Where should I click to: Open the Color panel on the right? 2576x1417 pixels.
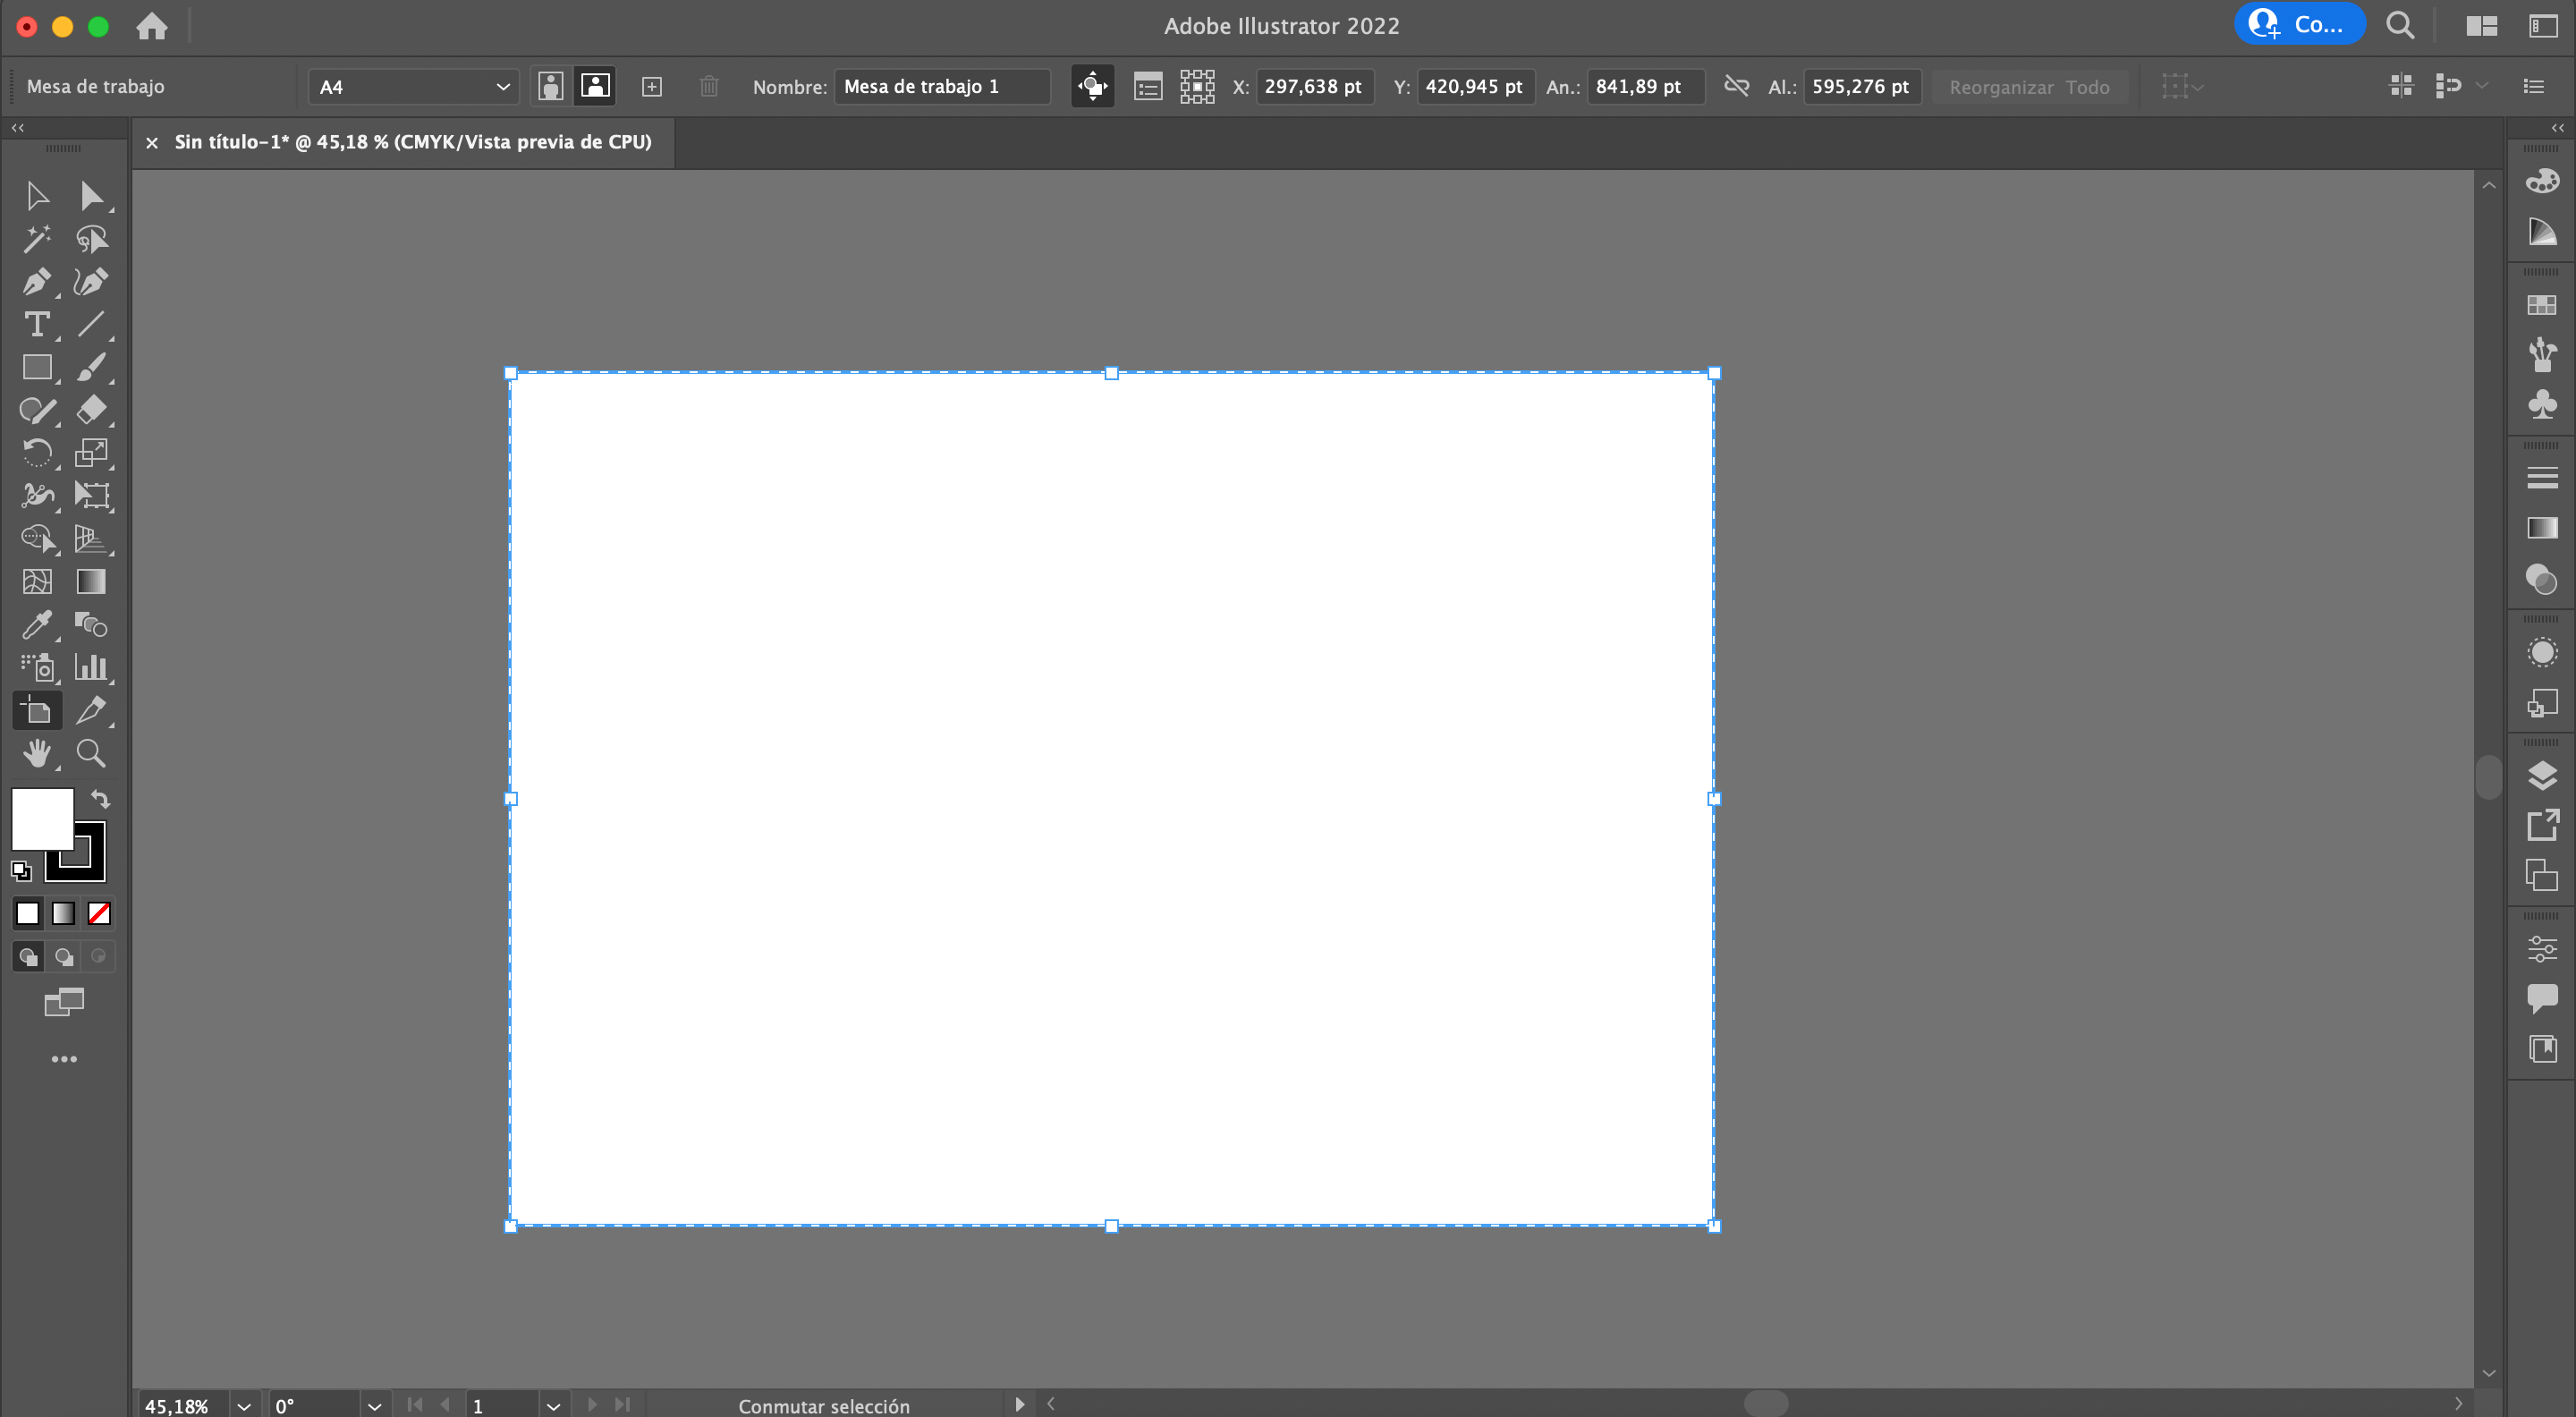pos(2543,180)
